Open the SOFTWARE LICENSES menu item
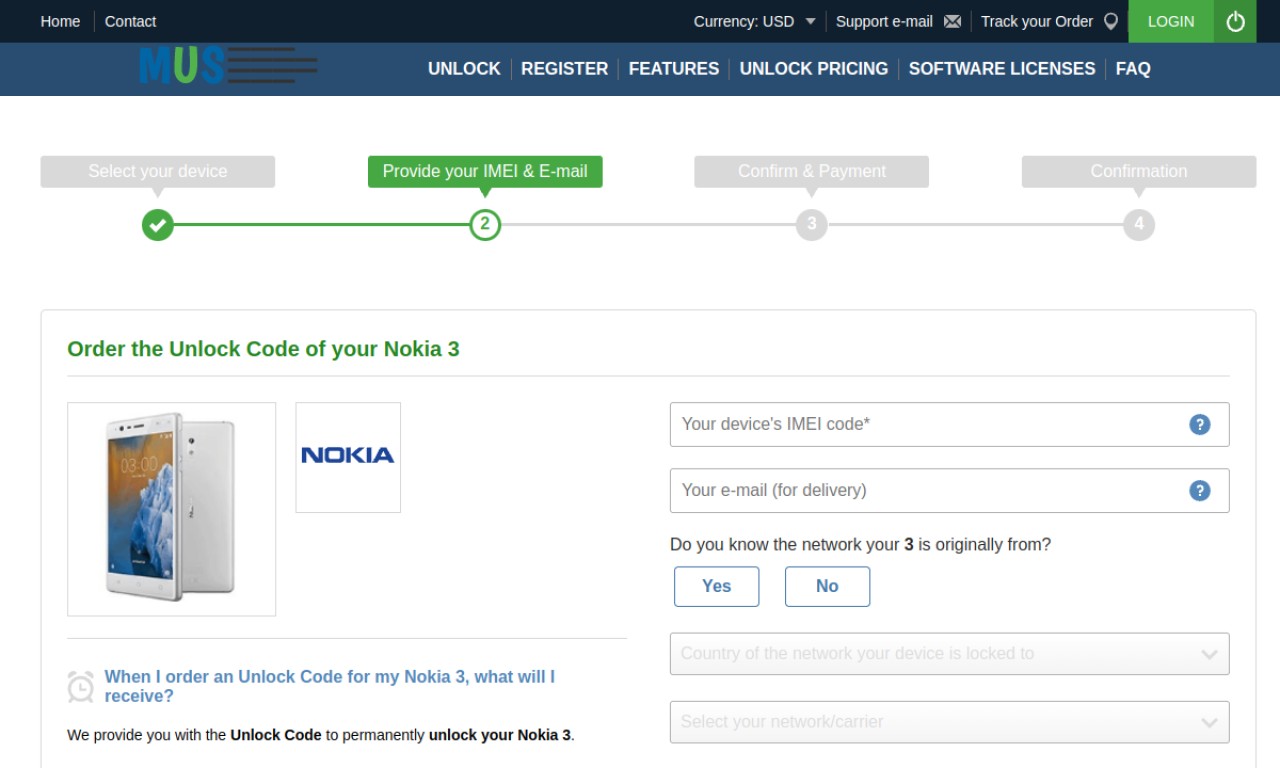Viewport: 1280px width, 768px height. coord(1002,69)
